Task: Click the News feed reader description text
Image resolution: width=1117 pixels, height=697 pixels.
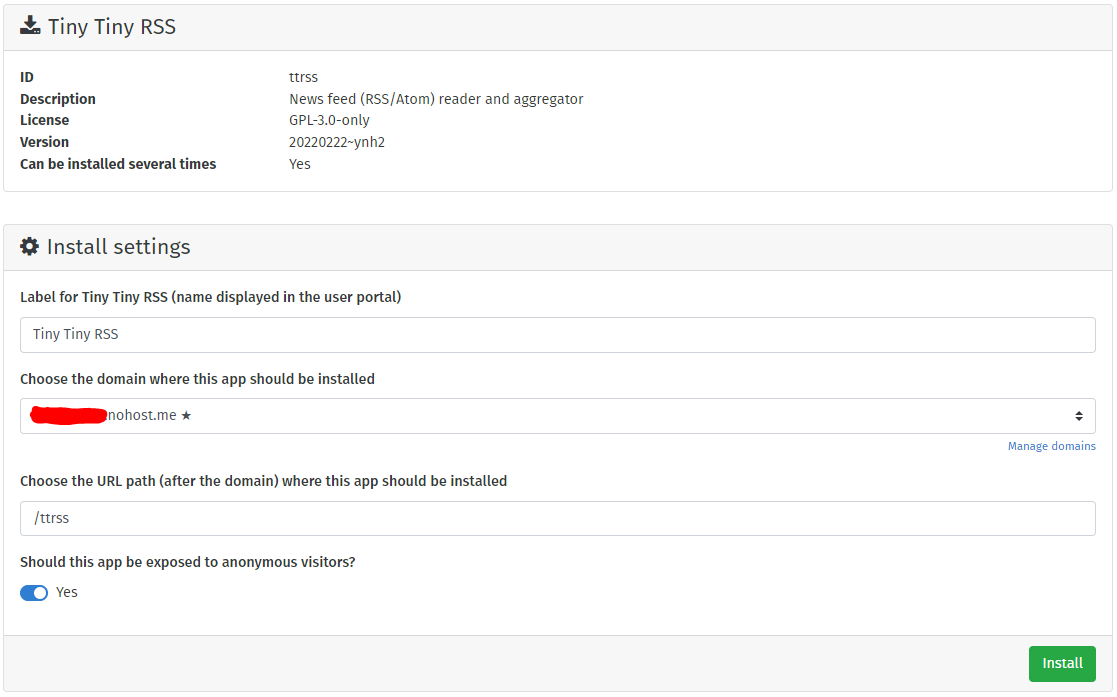Action: click(x=436, y=99)
